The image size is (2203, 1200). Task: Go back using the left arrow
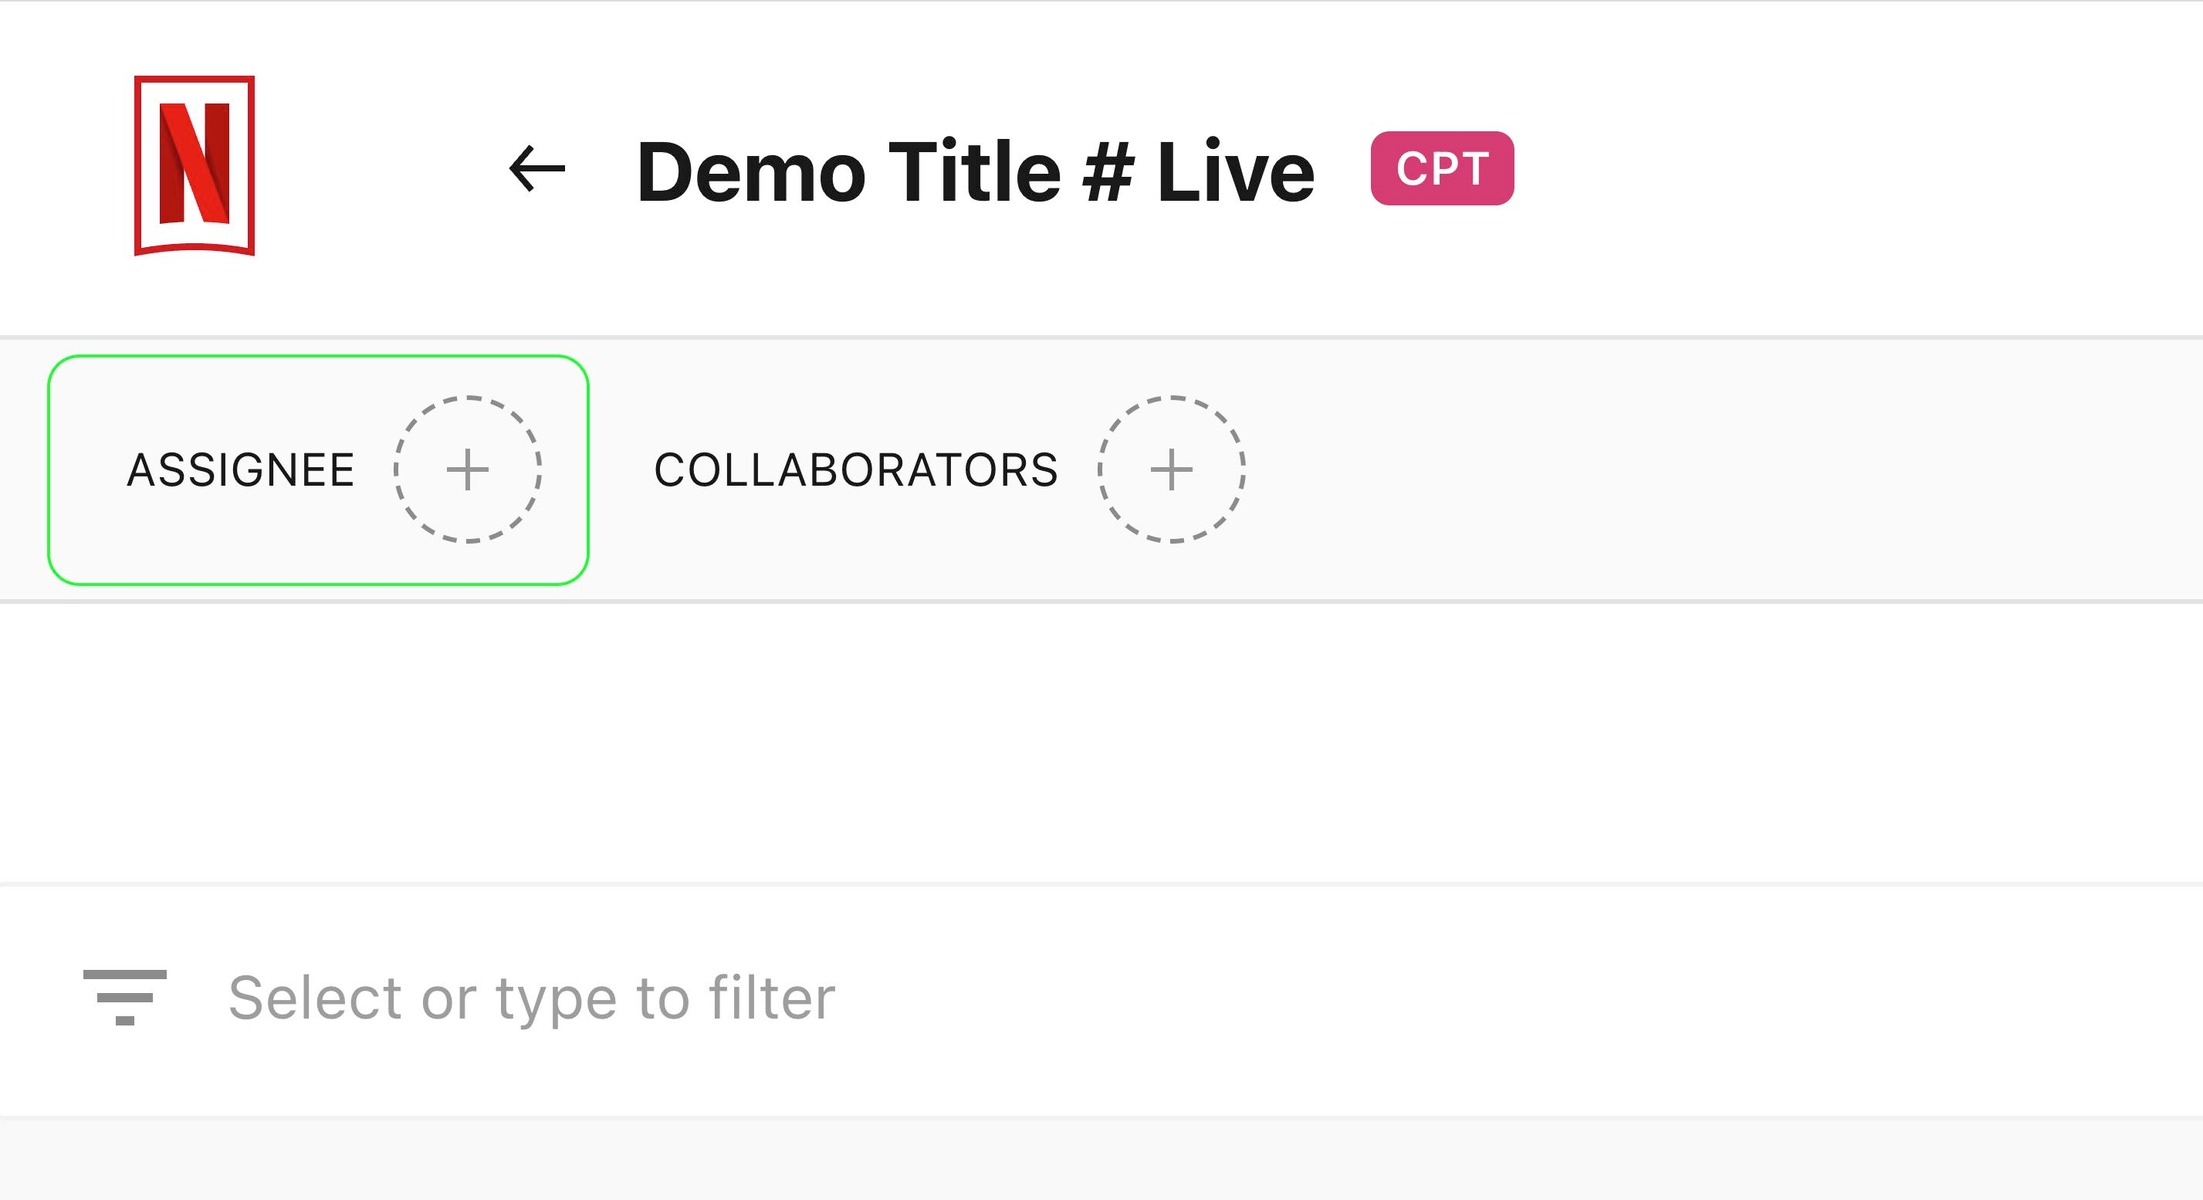[537, 168]
